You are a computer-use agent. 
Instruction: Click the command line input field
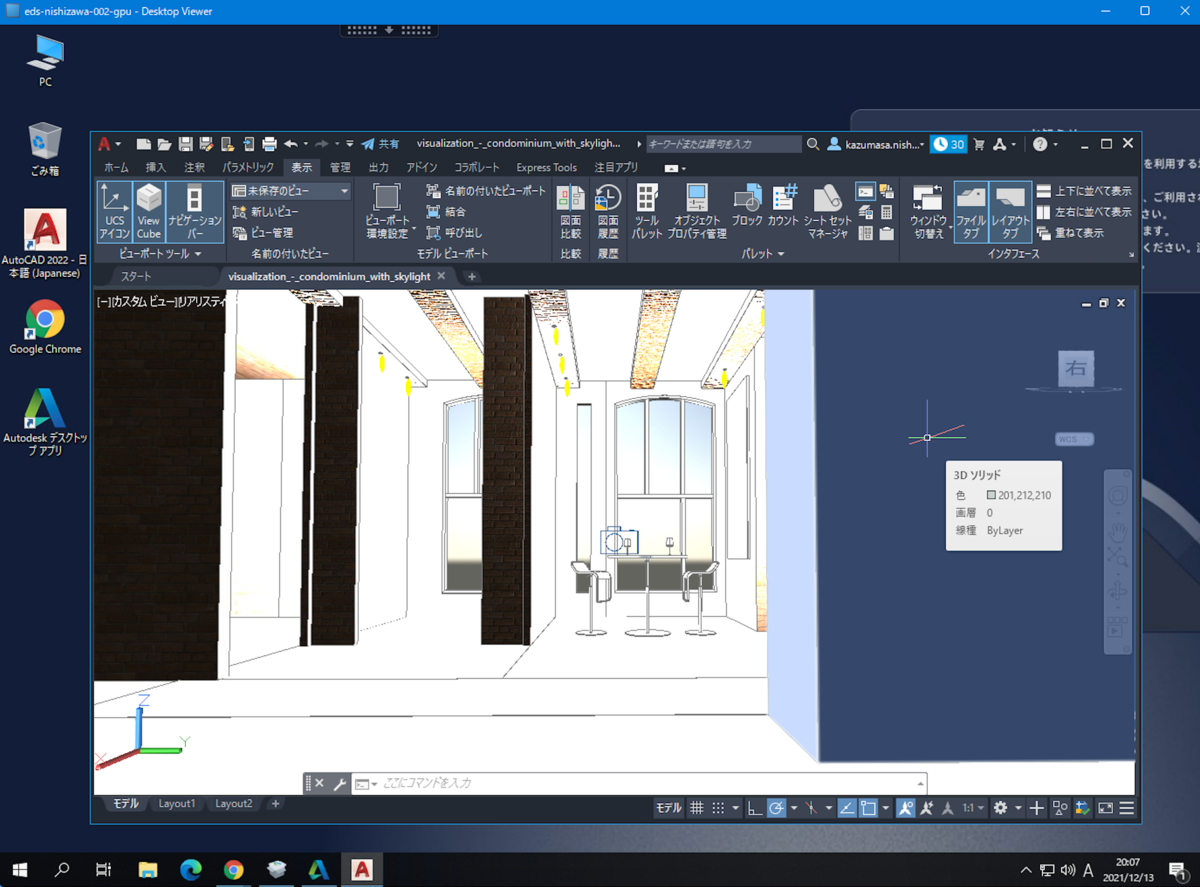click(x=640, y=783)
